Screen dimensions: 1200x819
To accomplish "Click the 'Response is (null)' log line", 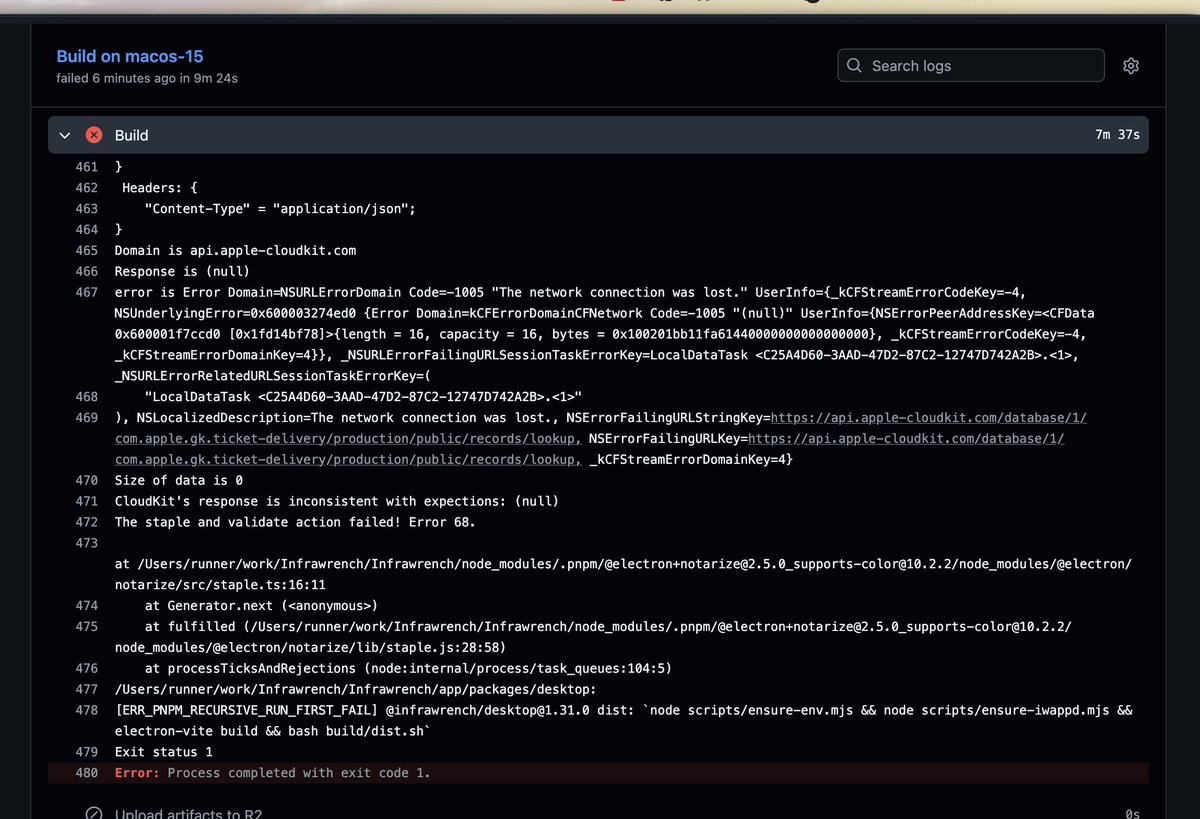I will [x=182, y=271].
